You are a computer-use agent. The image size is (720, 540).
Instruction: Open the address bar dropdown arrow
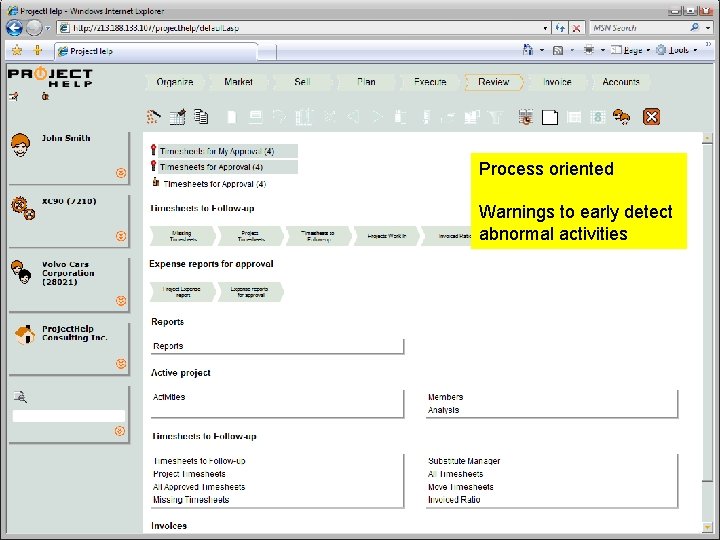point(545,28)
